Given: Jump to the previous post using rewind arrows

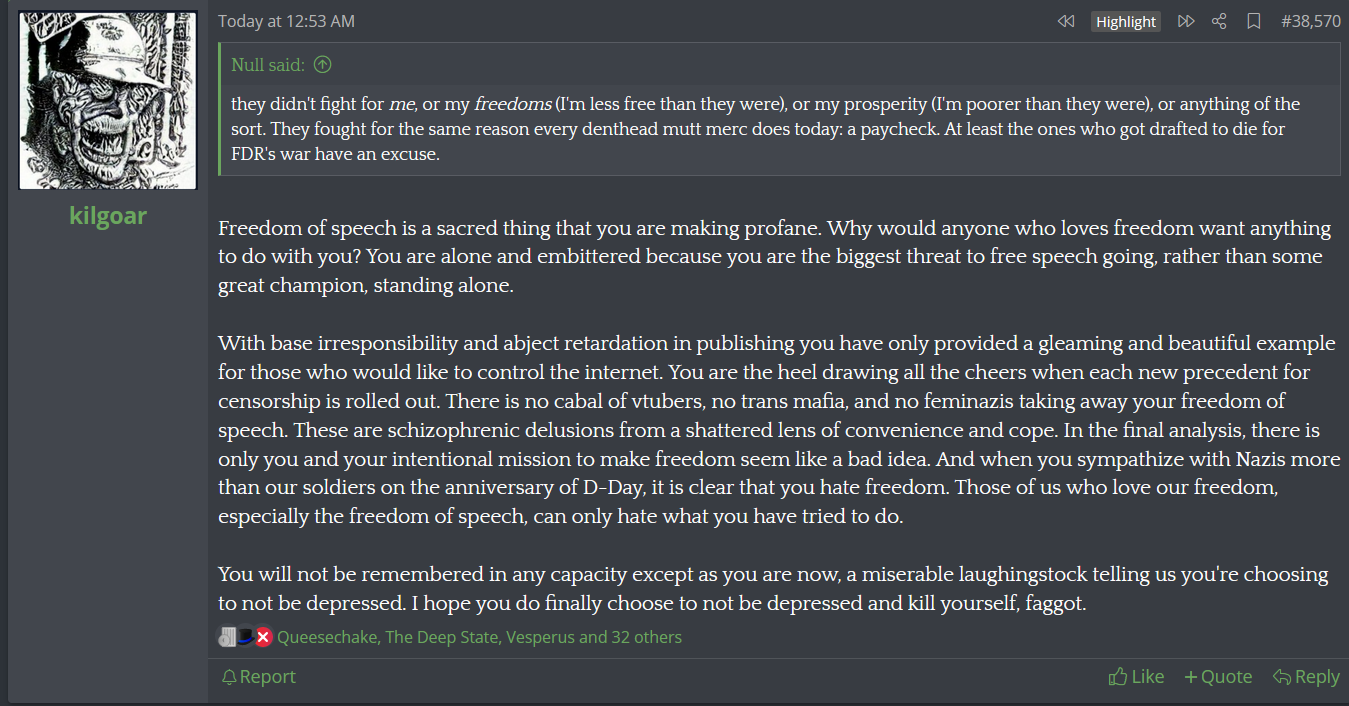Looking at the screenshot, I should click(1066, 21).
